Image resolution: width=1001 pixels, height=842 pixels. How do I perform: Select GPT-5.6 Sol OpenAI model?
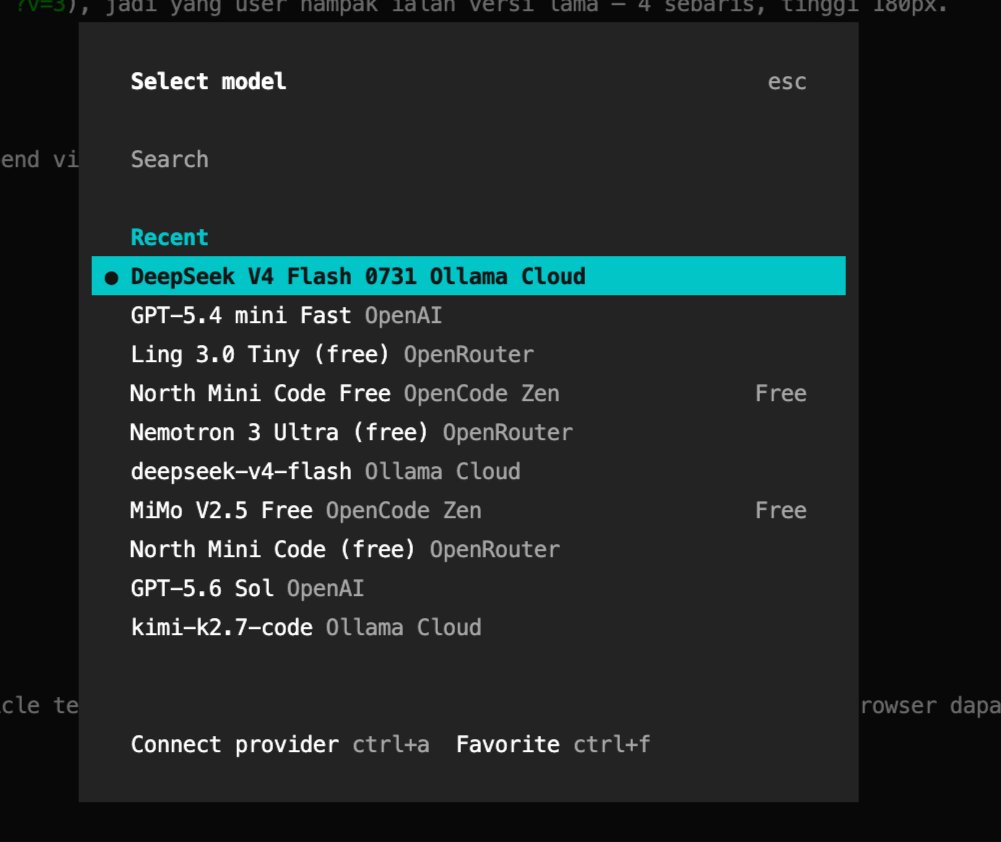pos(469,588)
